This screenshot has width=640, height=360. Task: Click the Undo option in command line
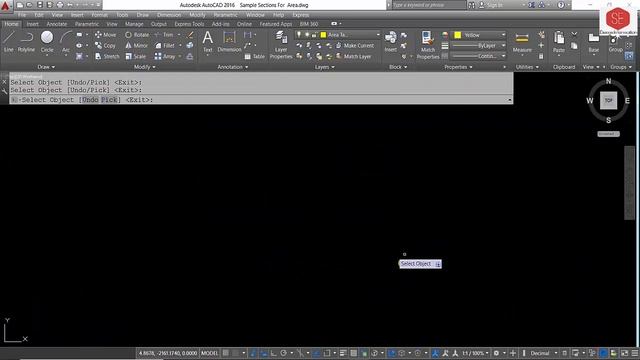click(90, 100)
